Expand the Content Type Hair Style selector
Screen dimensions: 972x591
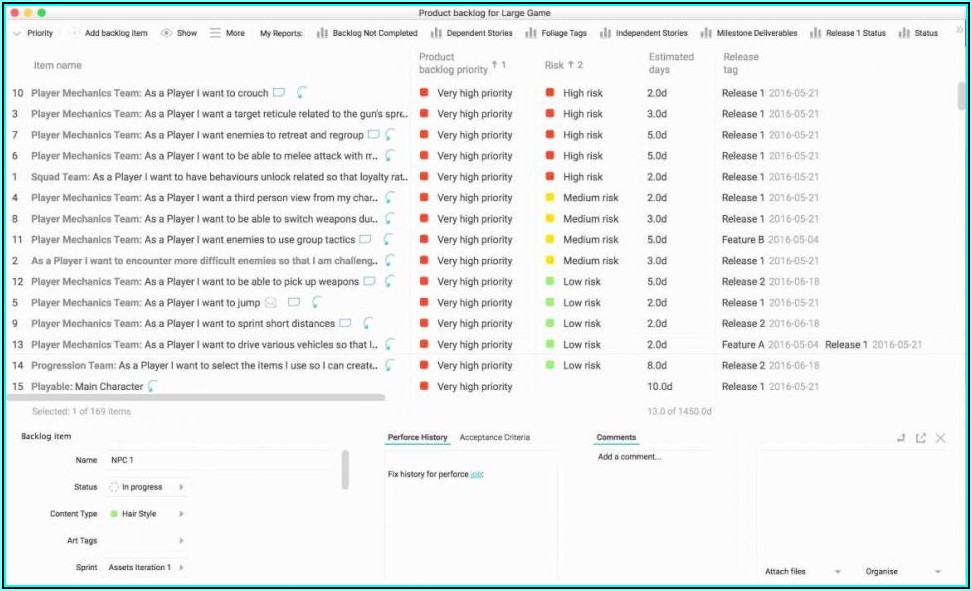(x=147, y=514)
